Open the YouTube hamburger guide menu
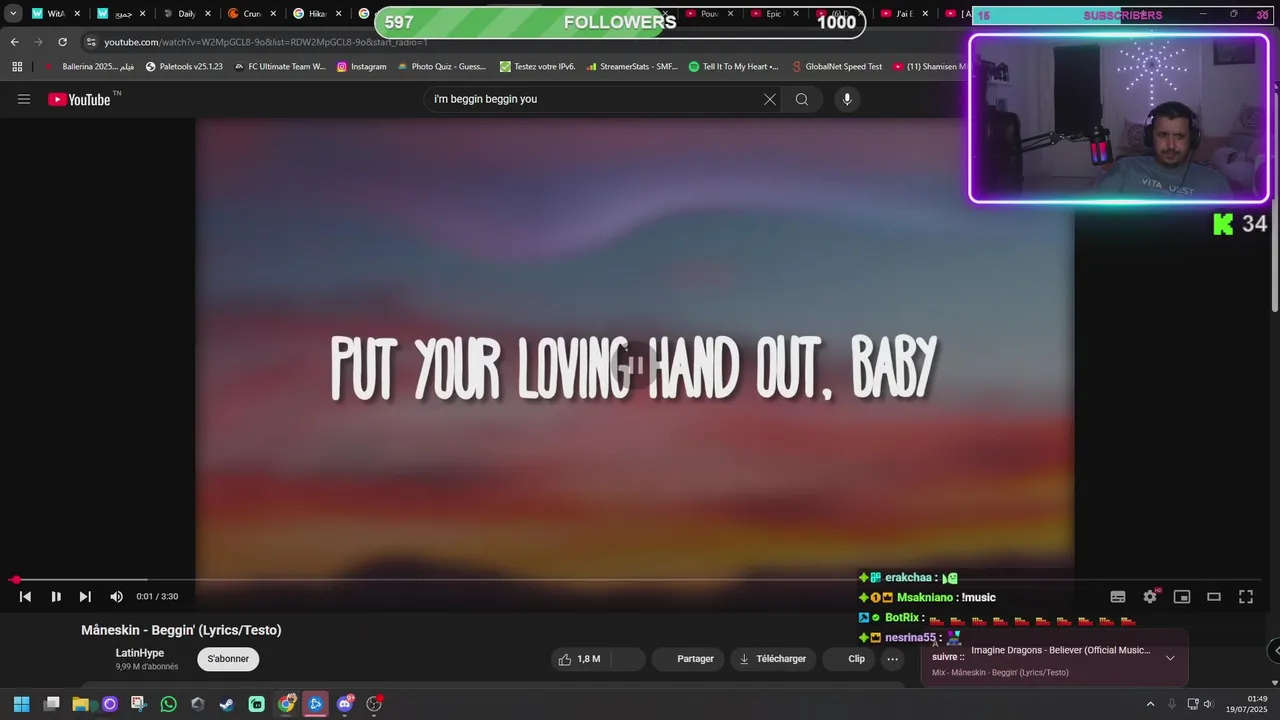 (24, 99)
